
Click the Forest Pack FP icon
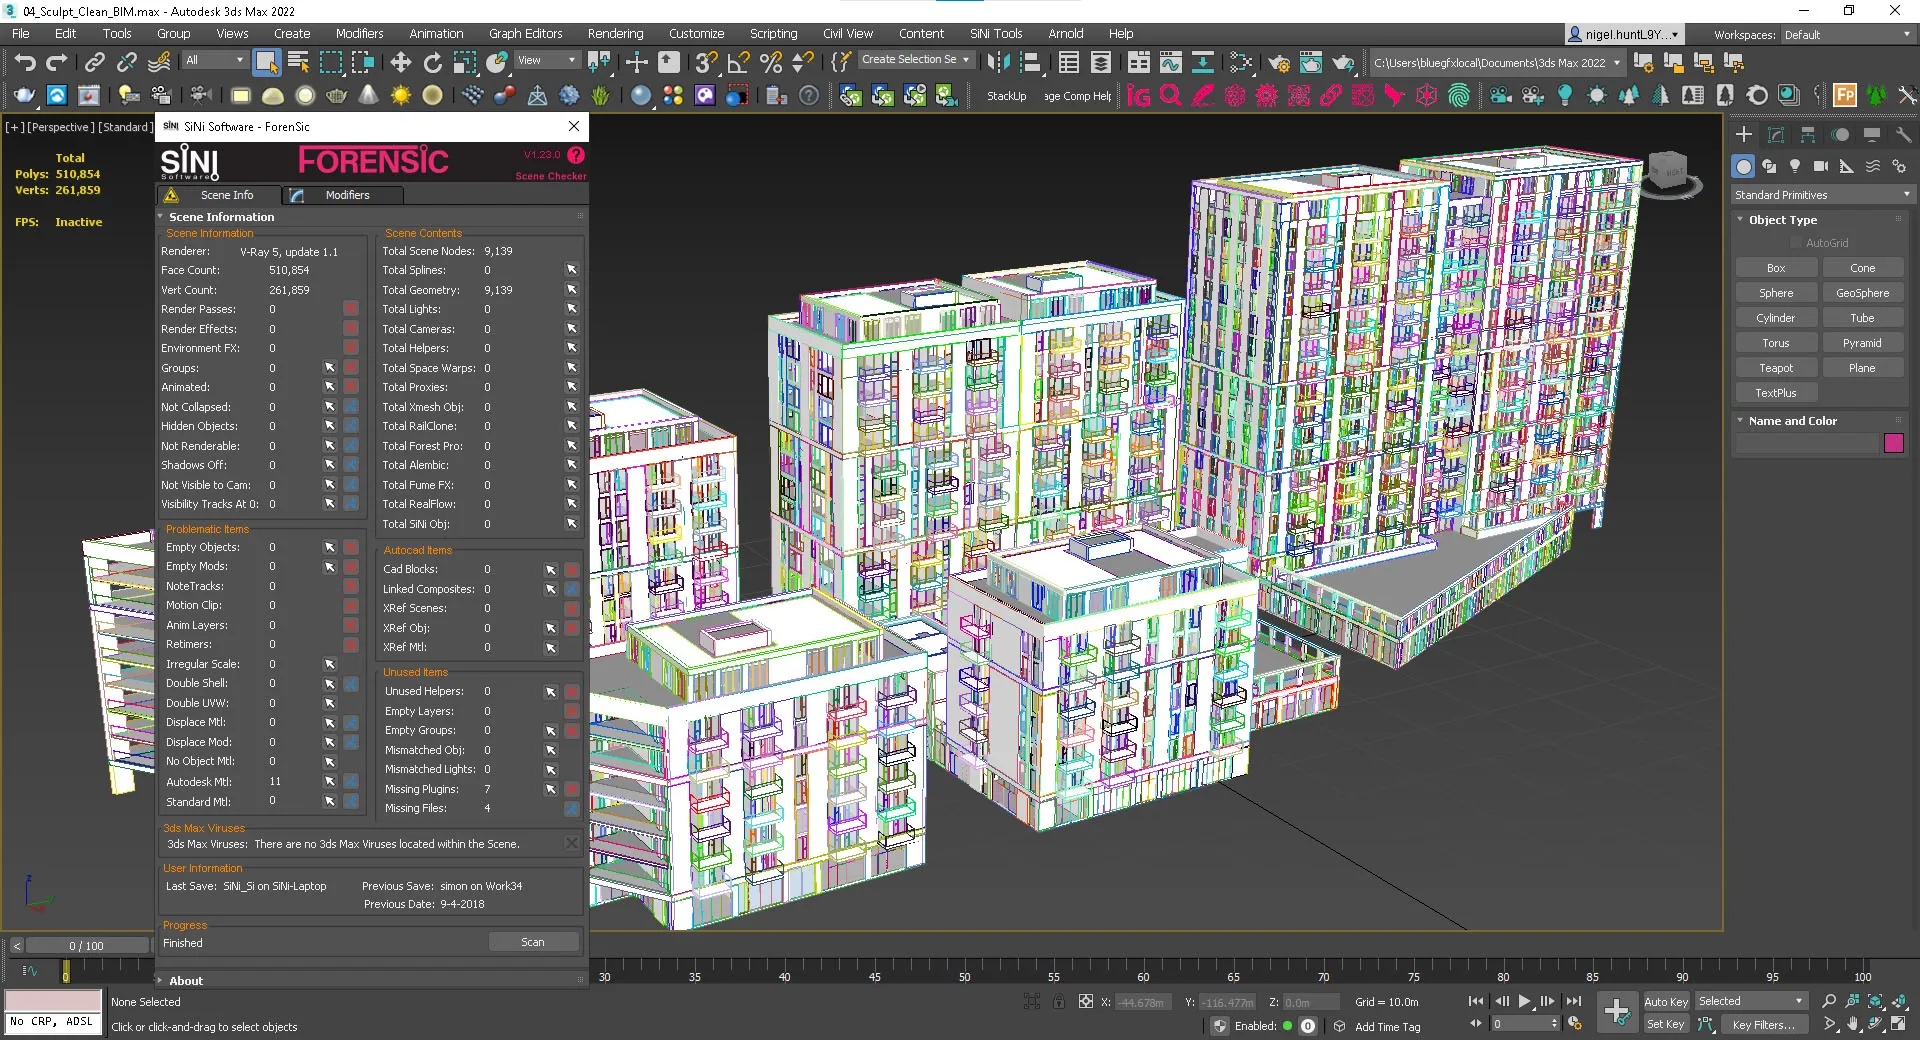tap(1845, 96)
